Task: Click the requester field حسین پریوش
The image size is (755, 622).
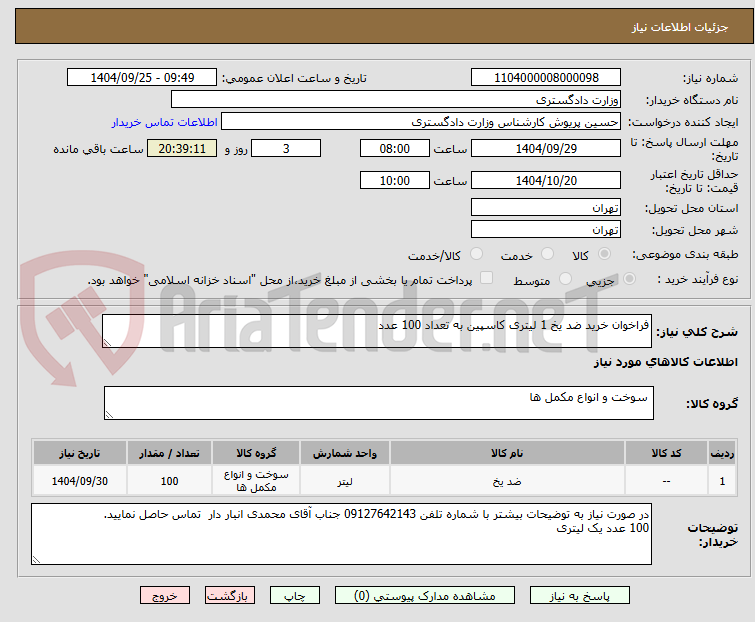Action: [x=421, y=121]
